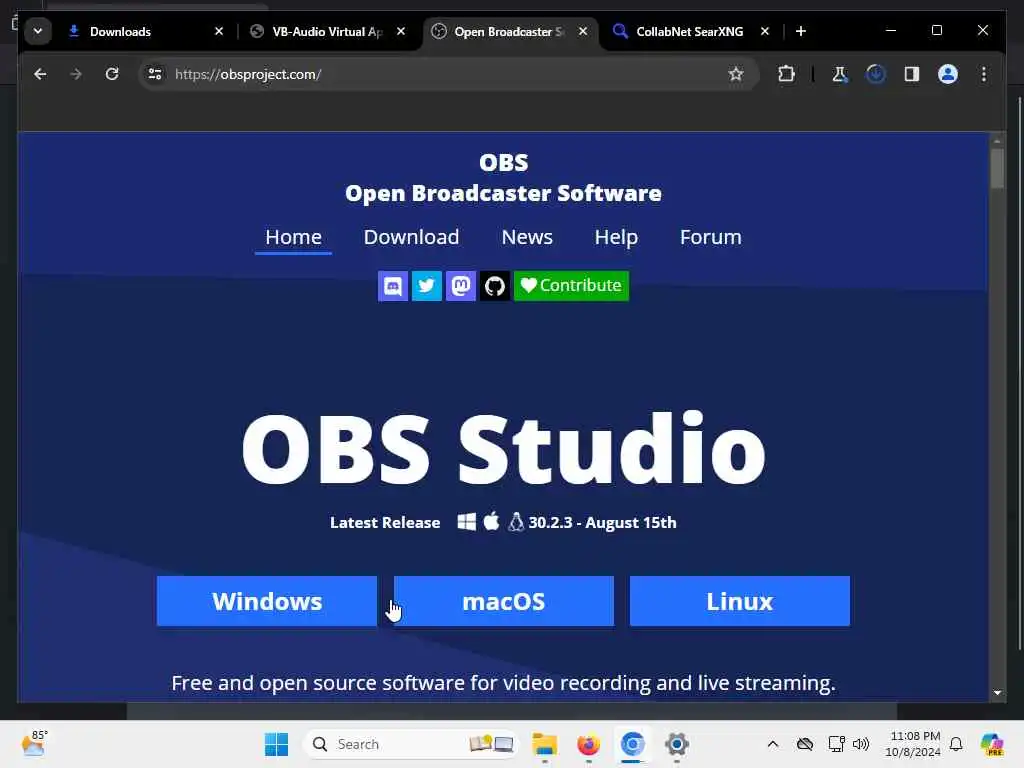
Task: Click the scrollbar down arrow
Action: [997, 693]
